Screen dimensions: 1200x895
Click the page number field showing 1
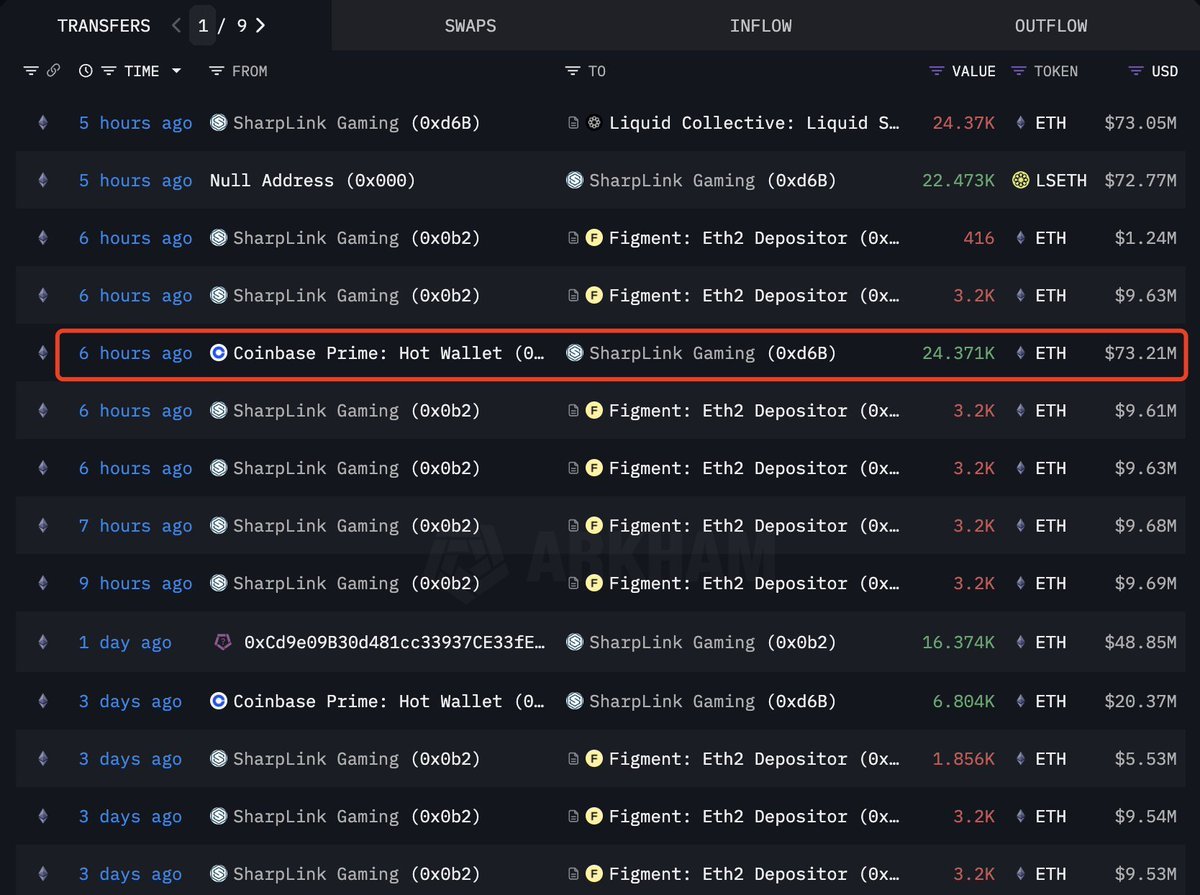coord(203,26)
